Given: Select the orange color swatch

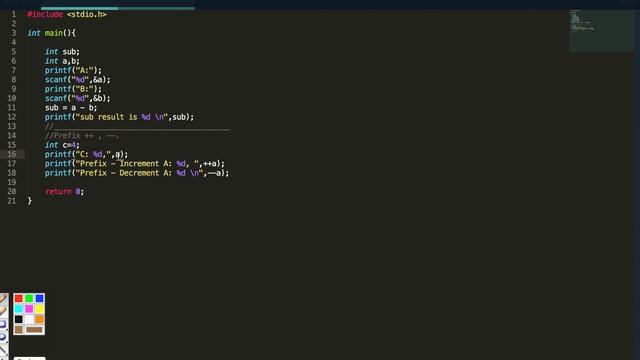Looking at the screenshot, I should click(40, 319).
